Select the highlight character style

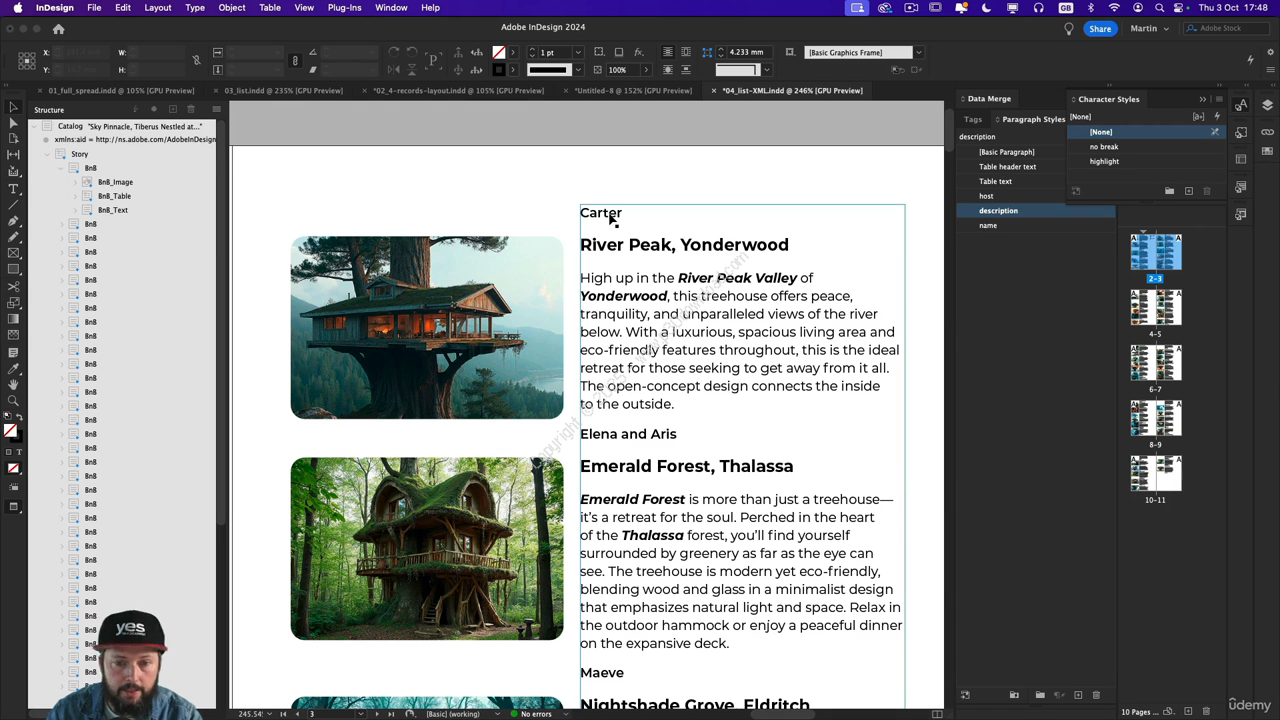(x=1104, y=161)
